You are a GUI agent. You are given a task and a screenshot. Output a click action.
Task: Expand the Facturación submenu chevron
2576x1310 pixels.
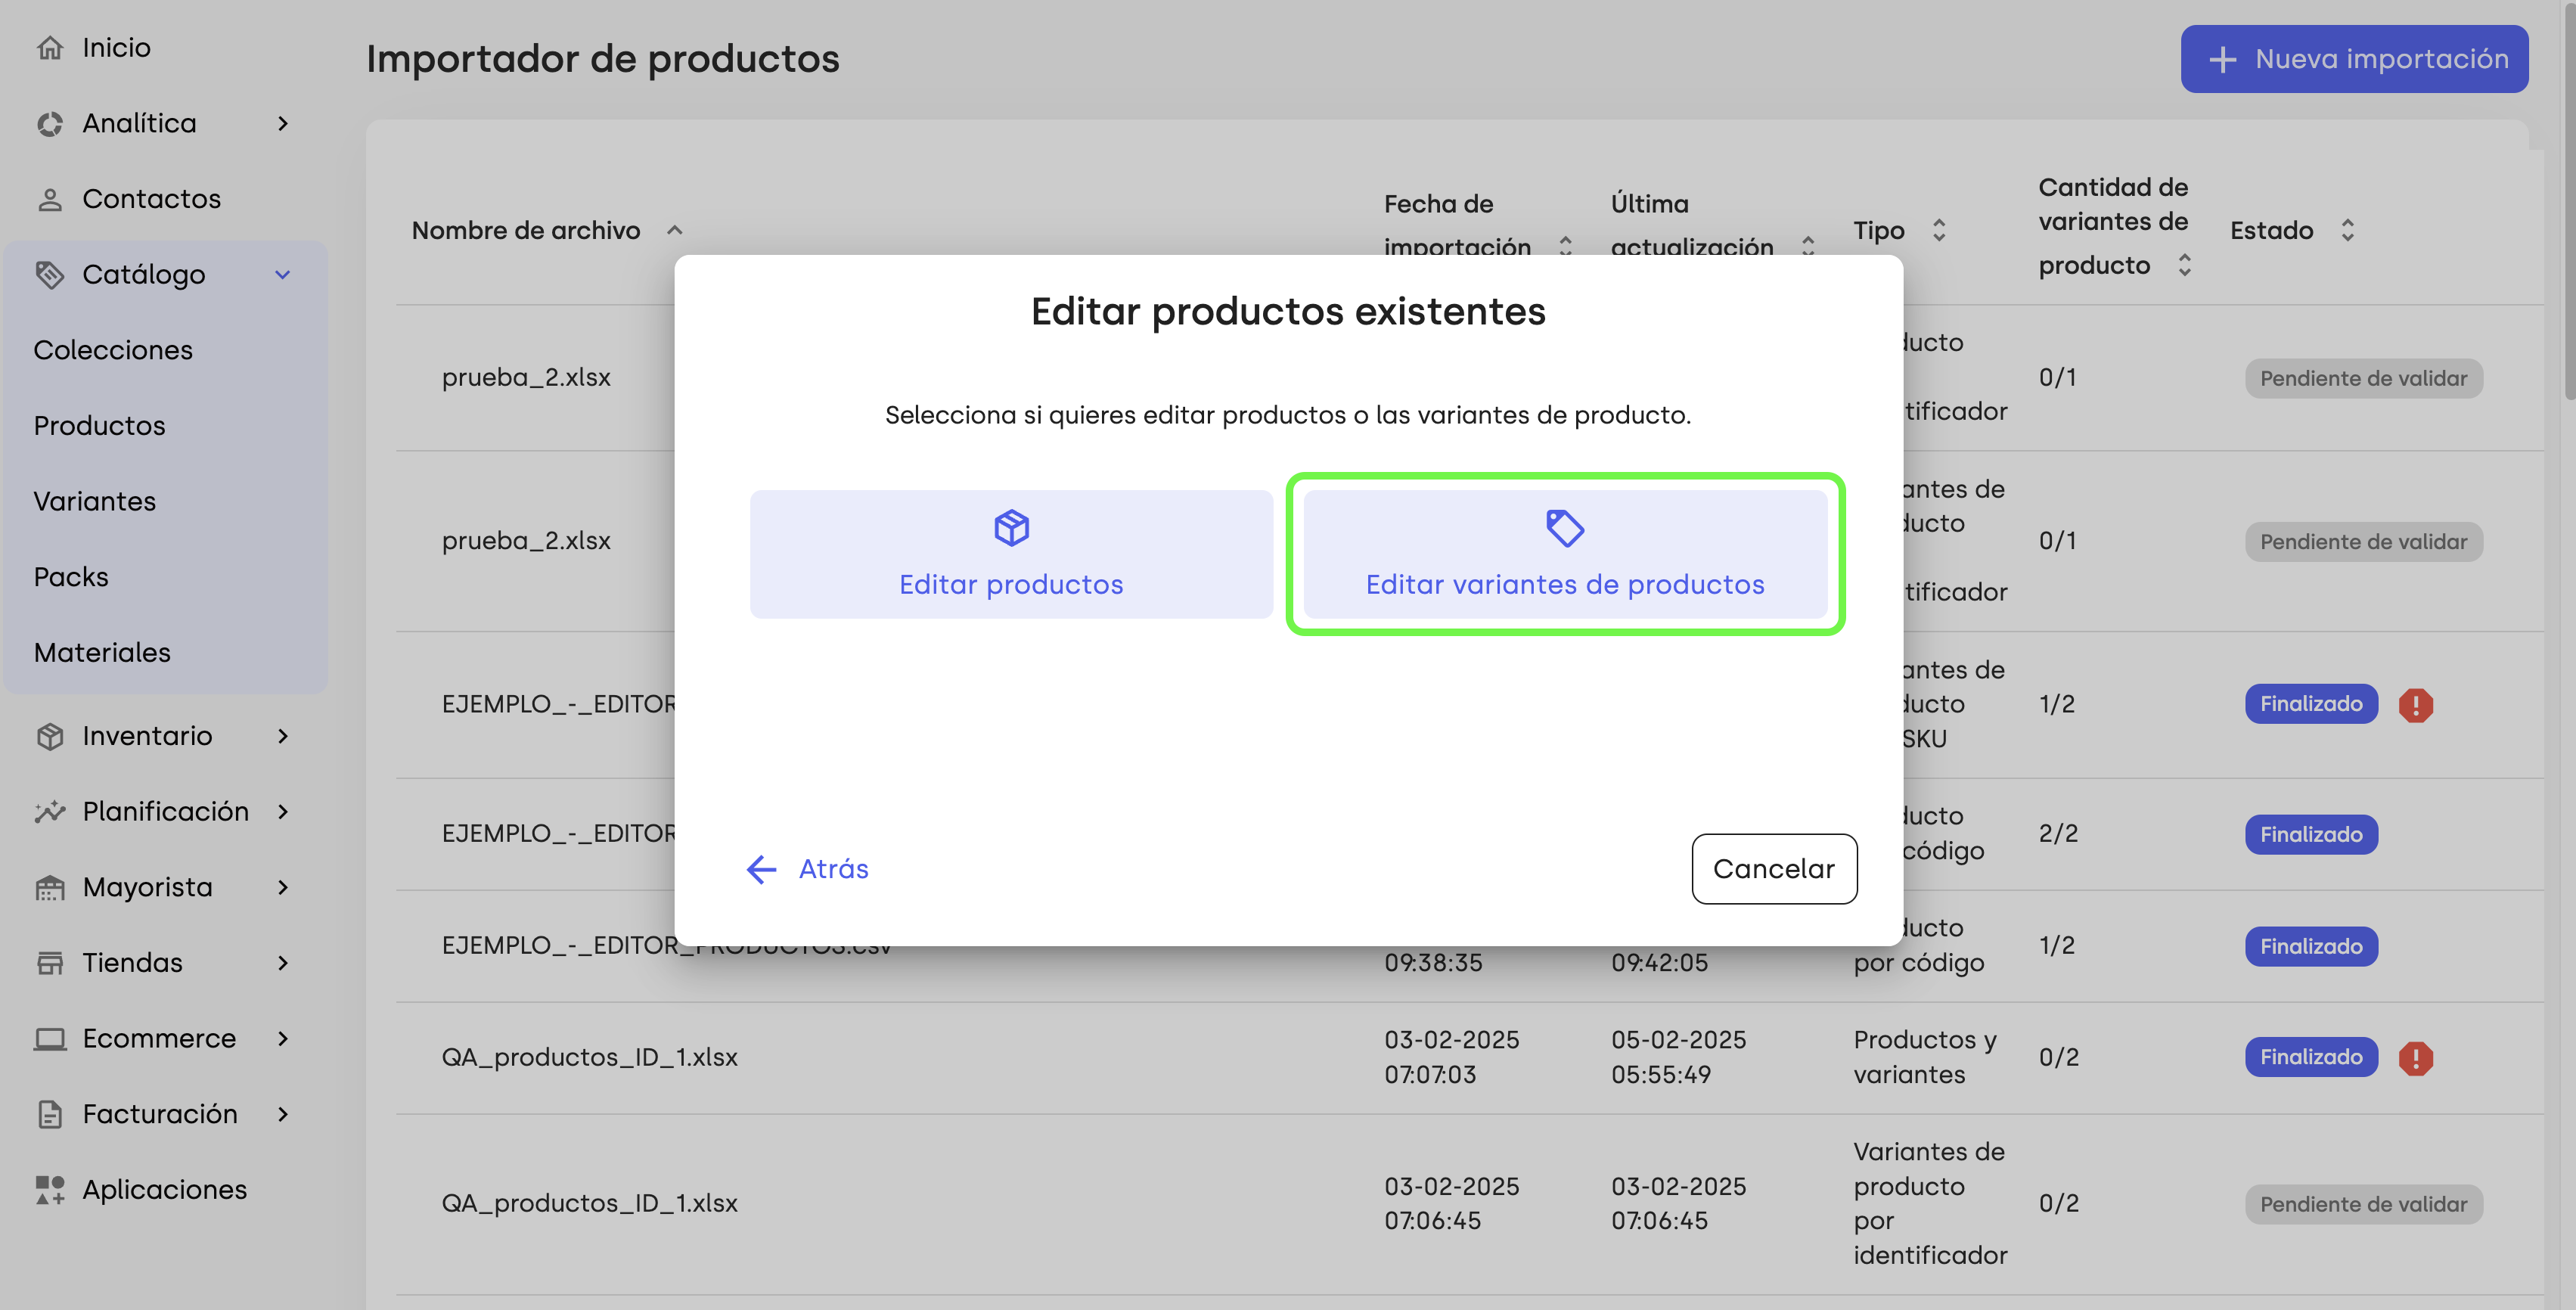pyautogui.click(x=283, y=1114)
